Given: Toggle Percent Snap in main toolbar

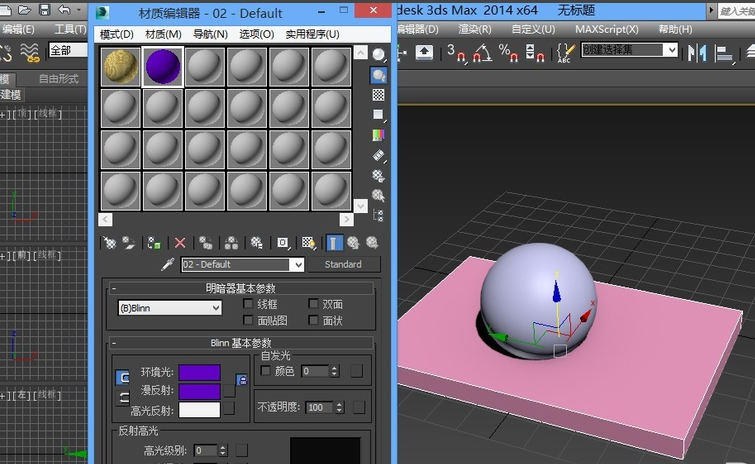Looking at the screenshot, I should (508, 52).
